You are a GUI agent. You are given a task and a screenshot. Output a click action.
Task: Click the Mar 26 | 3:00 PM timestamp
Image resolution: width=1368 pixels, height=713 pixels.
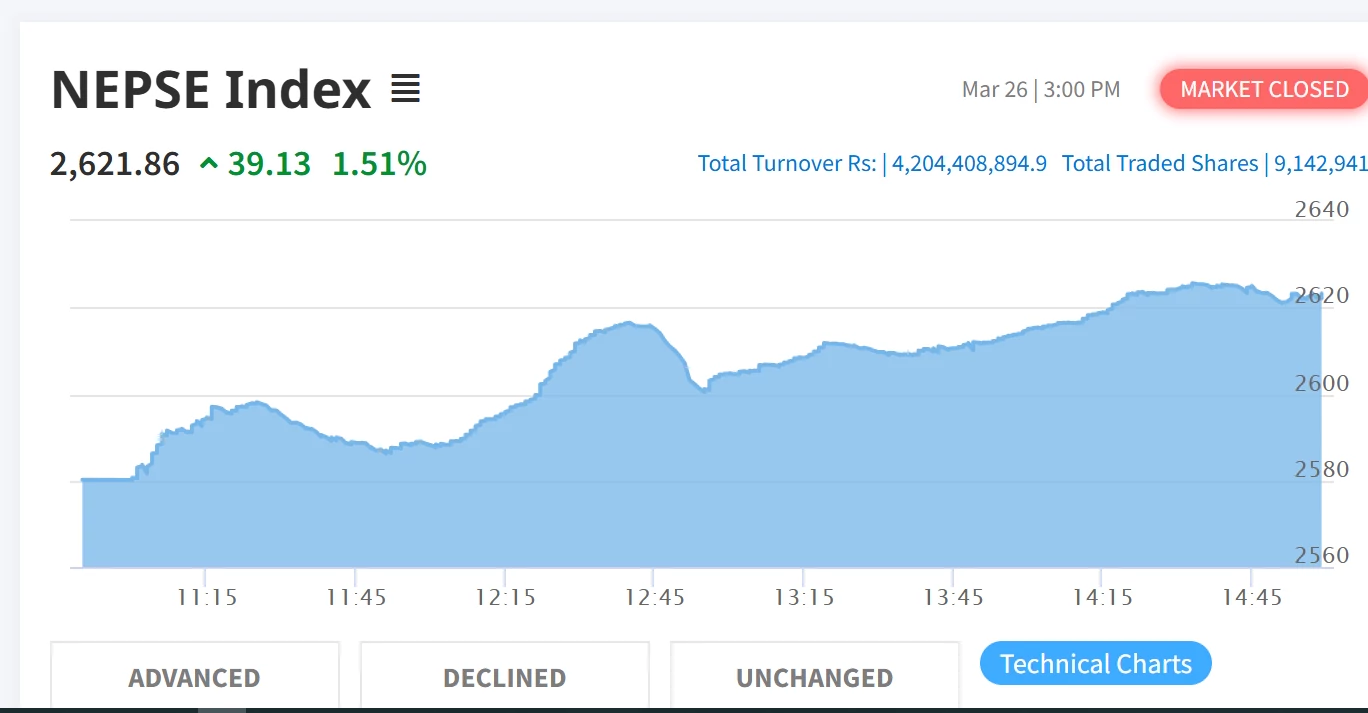coord(1041,89)
